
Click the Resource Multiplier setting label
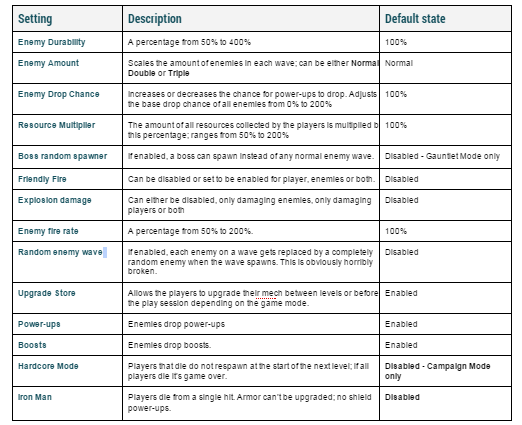pos(57,125)
